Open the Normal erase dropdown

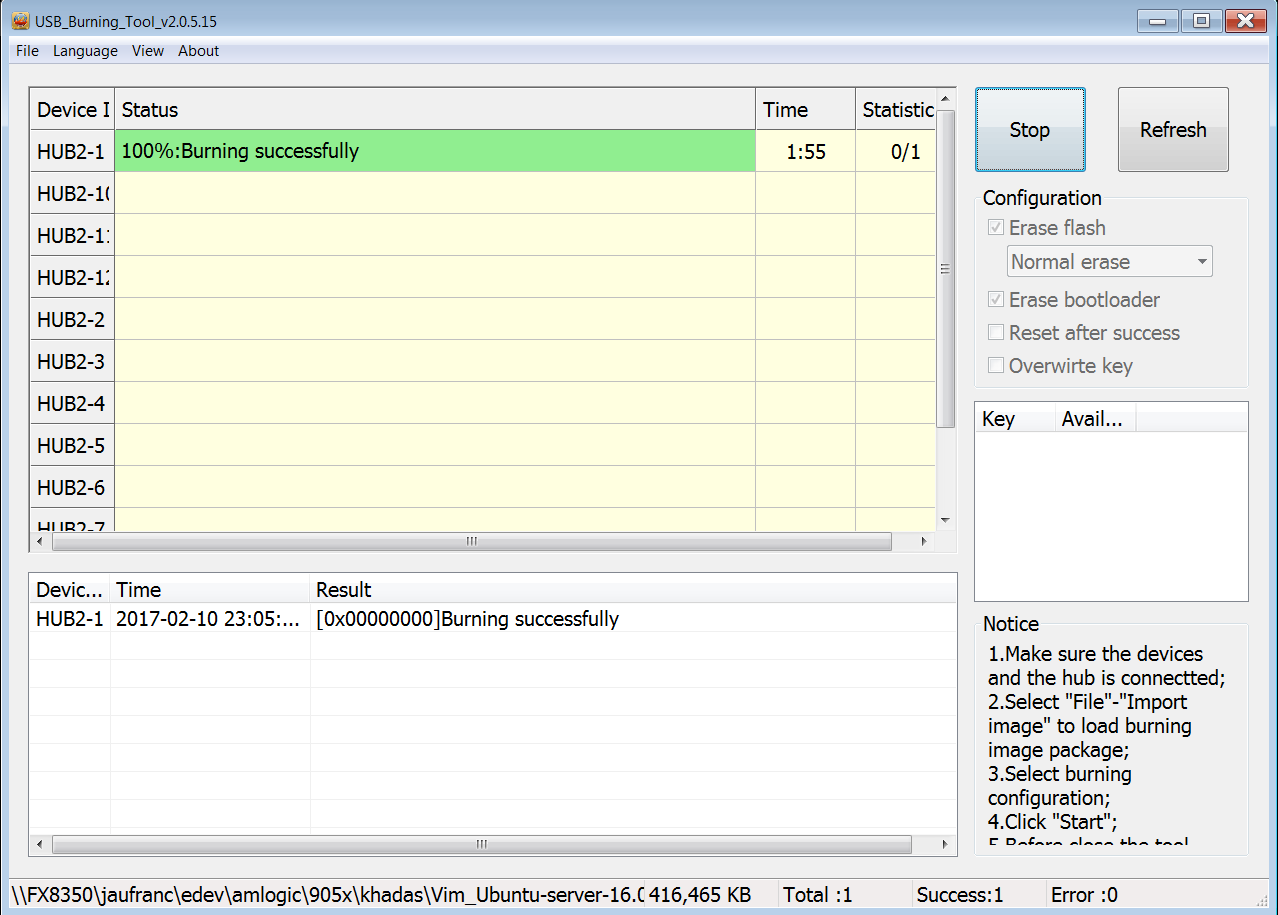(x=1110, y=262)
